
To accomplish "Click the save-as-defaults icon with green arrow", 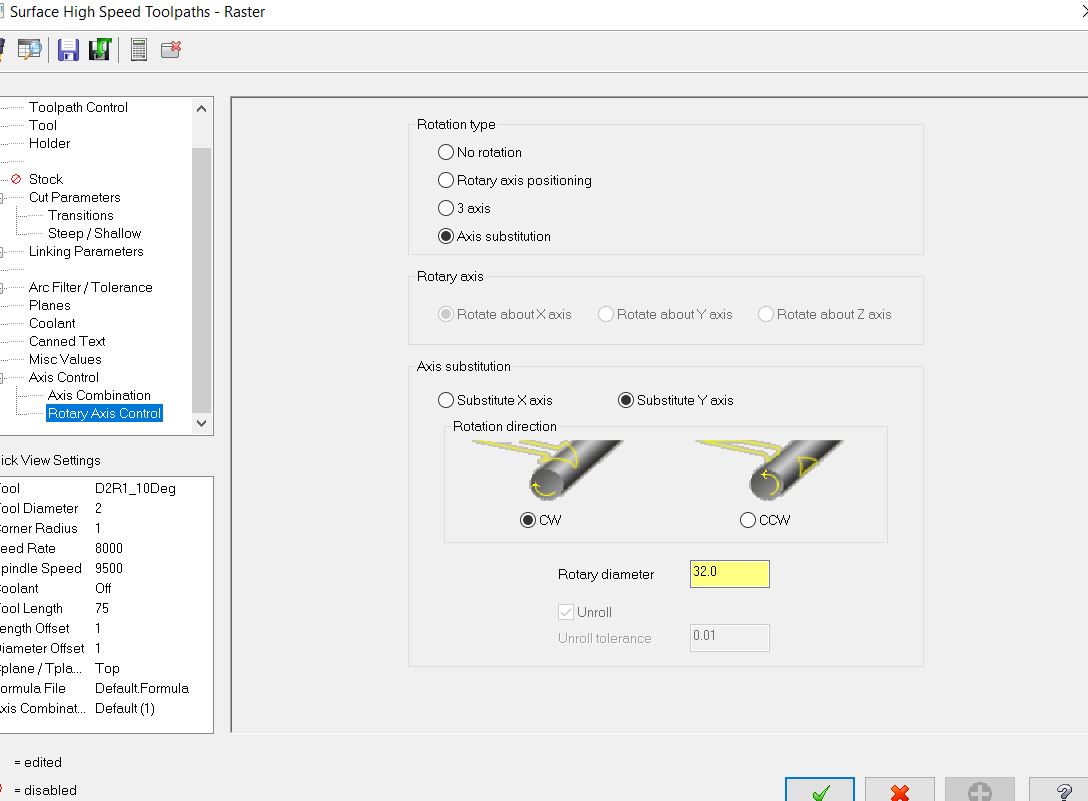I will 99,49.
